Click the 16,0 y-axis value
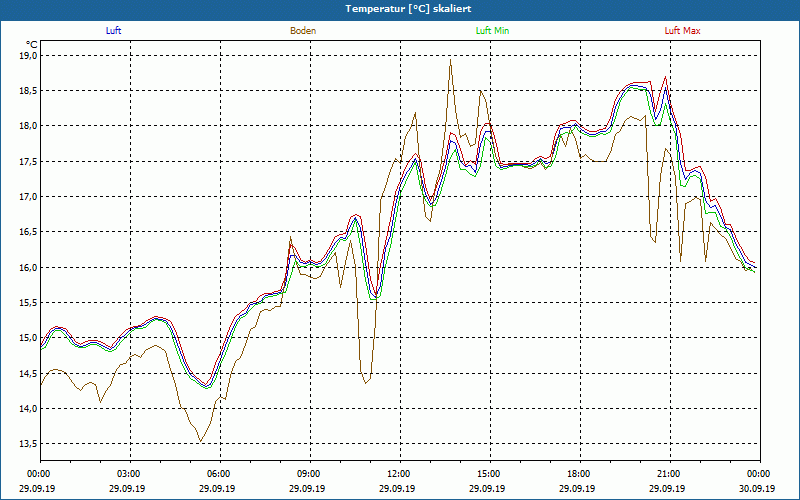The image size is (800, 500). click(29, 267)
